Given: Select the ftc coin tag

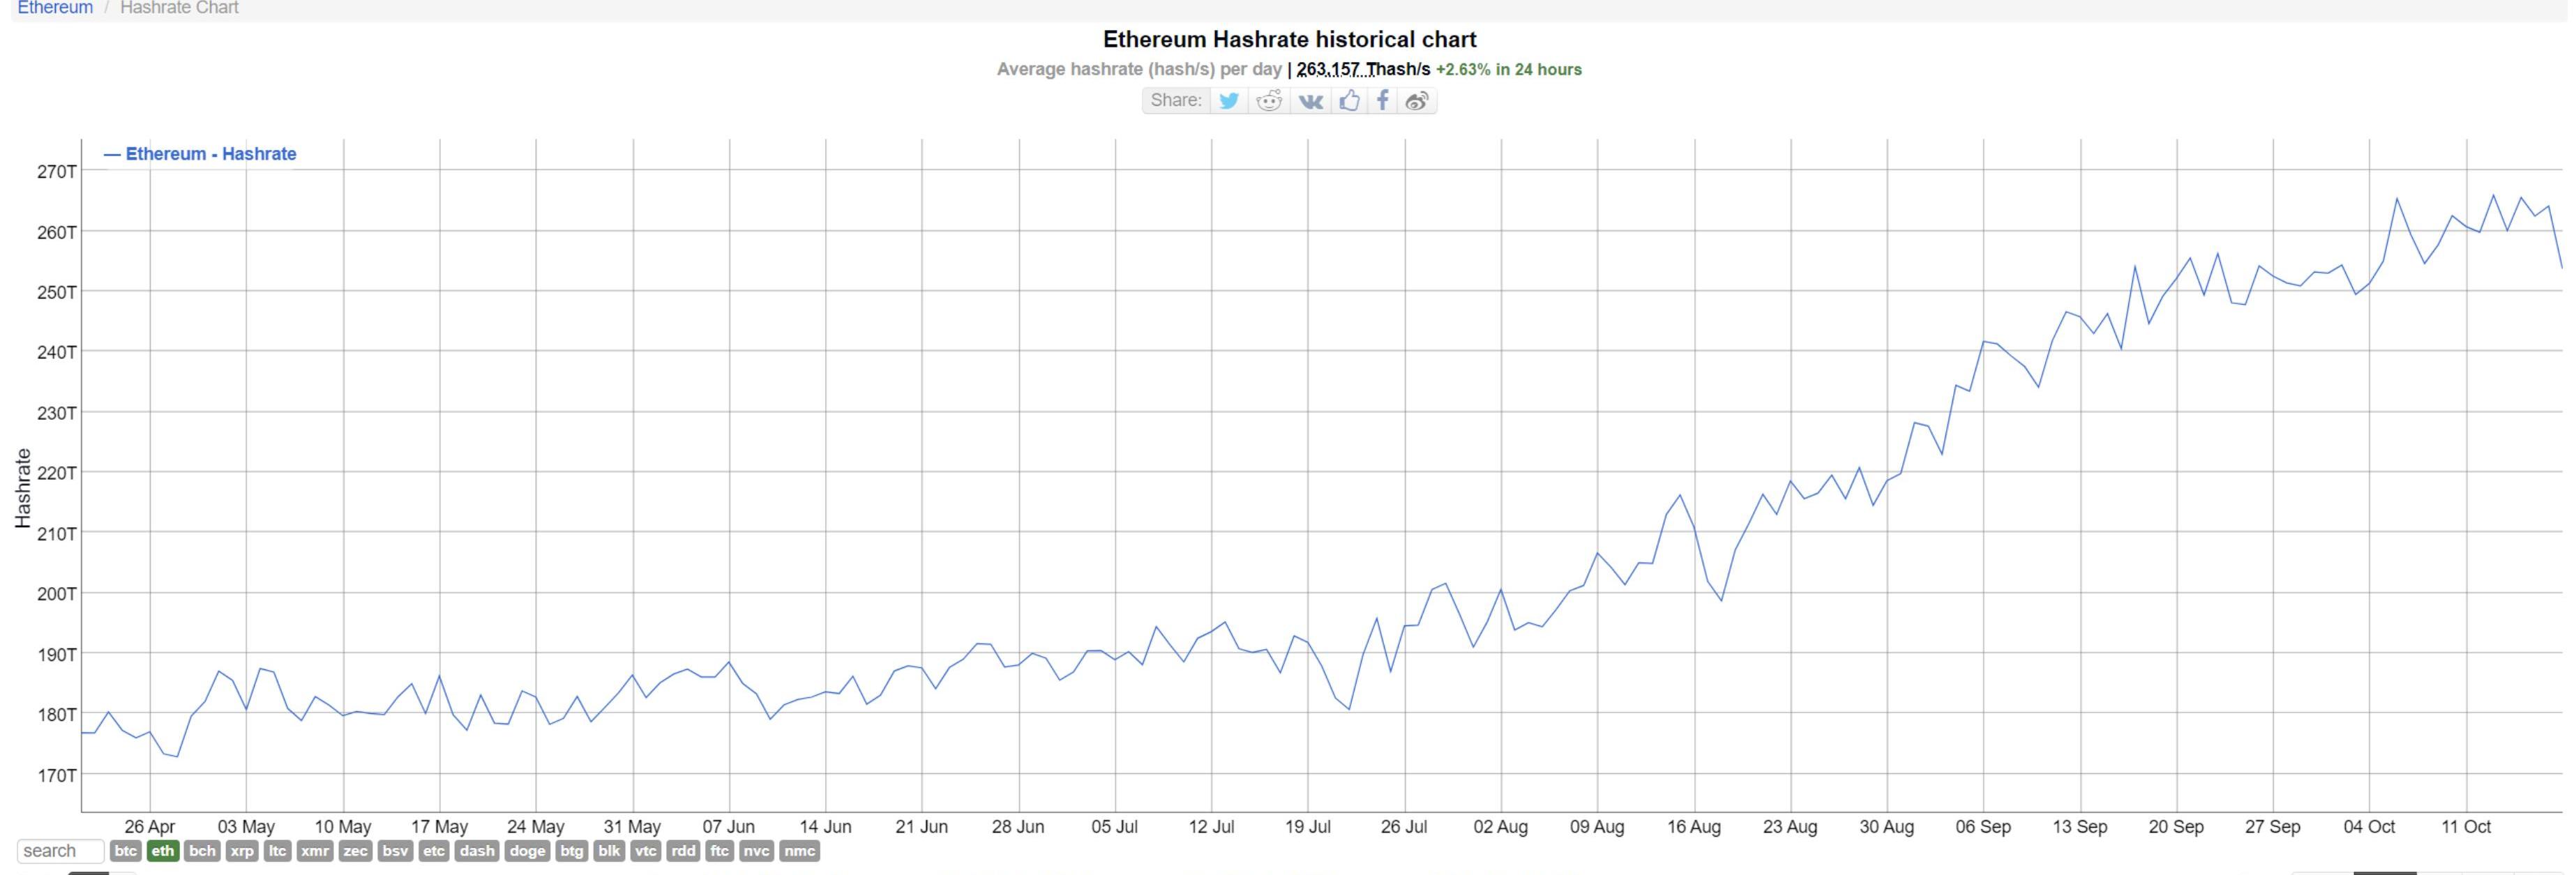Looking at the screenshot, I should [720, 851].
